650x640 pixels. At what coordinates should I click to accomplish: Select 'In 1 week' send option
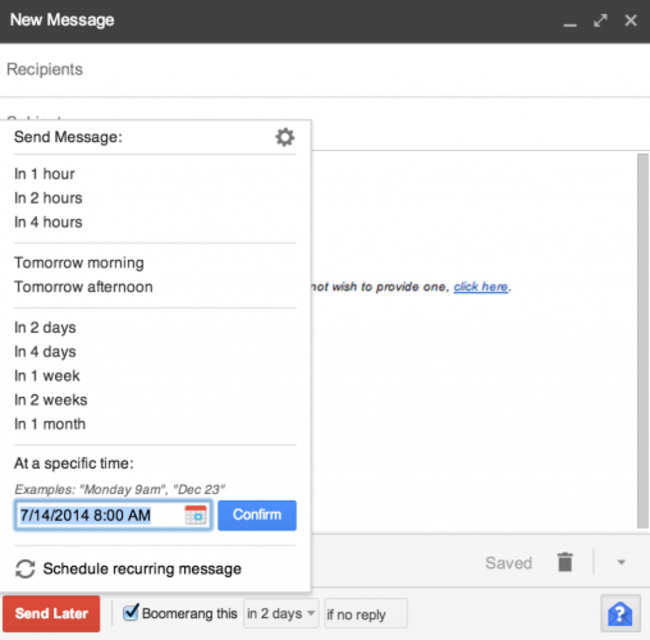point(47,376)
